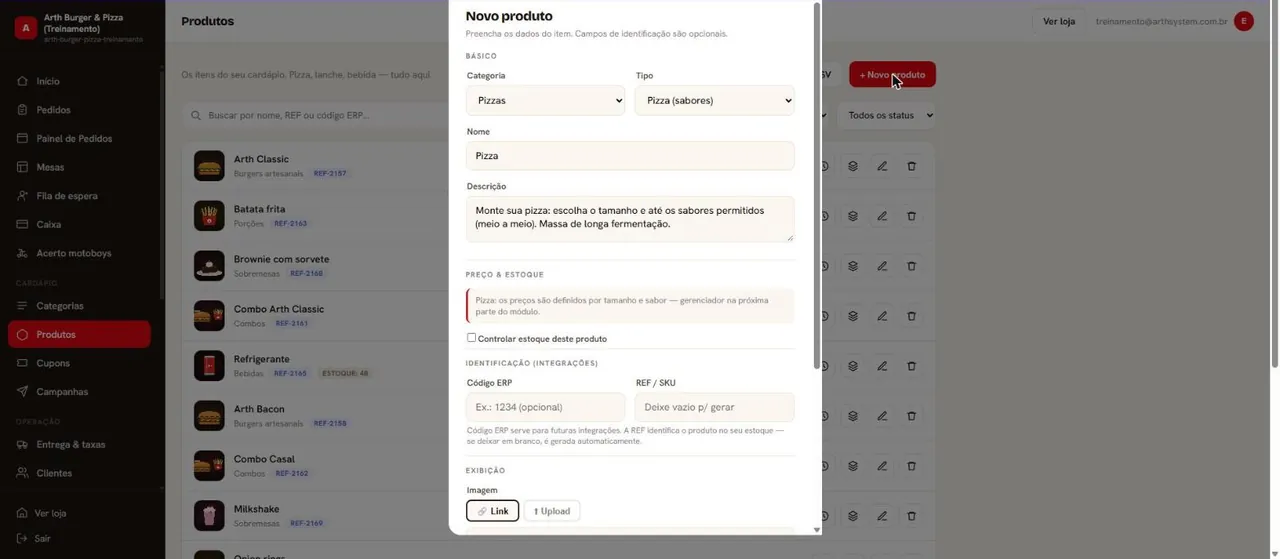This screenshot has width=1280, height=559.
Task: Edit Arth Bacon via pencil icon
Action: (882, 416)
